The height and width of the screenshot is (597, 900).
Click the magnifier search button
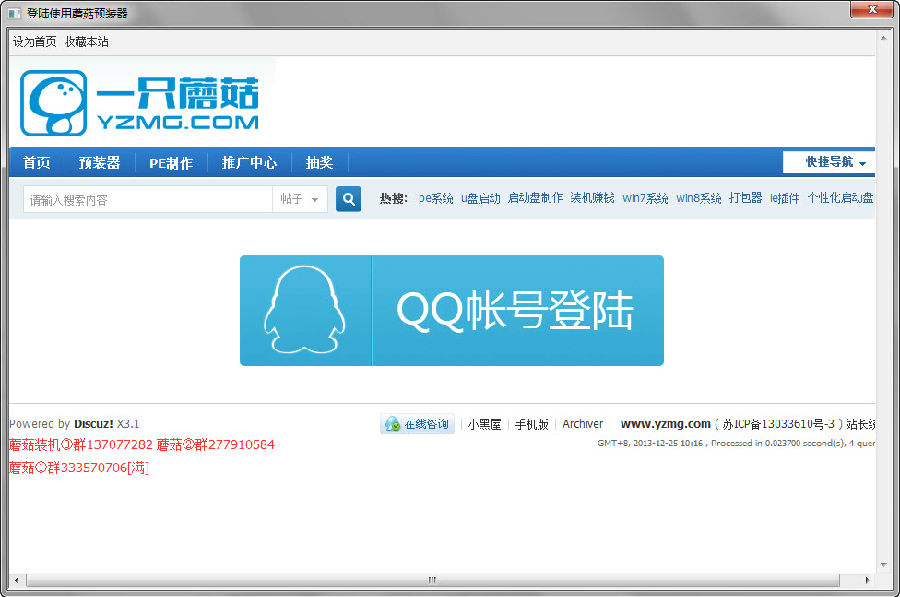point(348,199)
